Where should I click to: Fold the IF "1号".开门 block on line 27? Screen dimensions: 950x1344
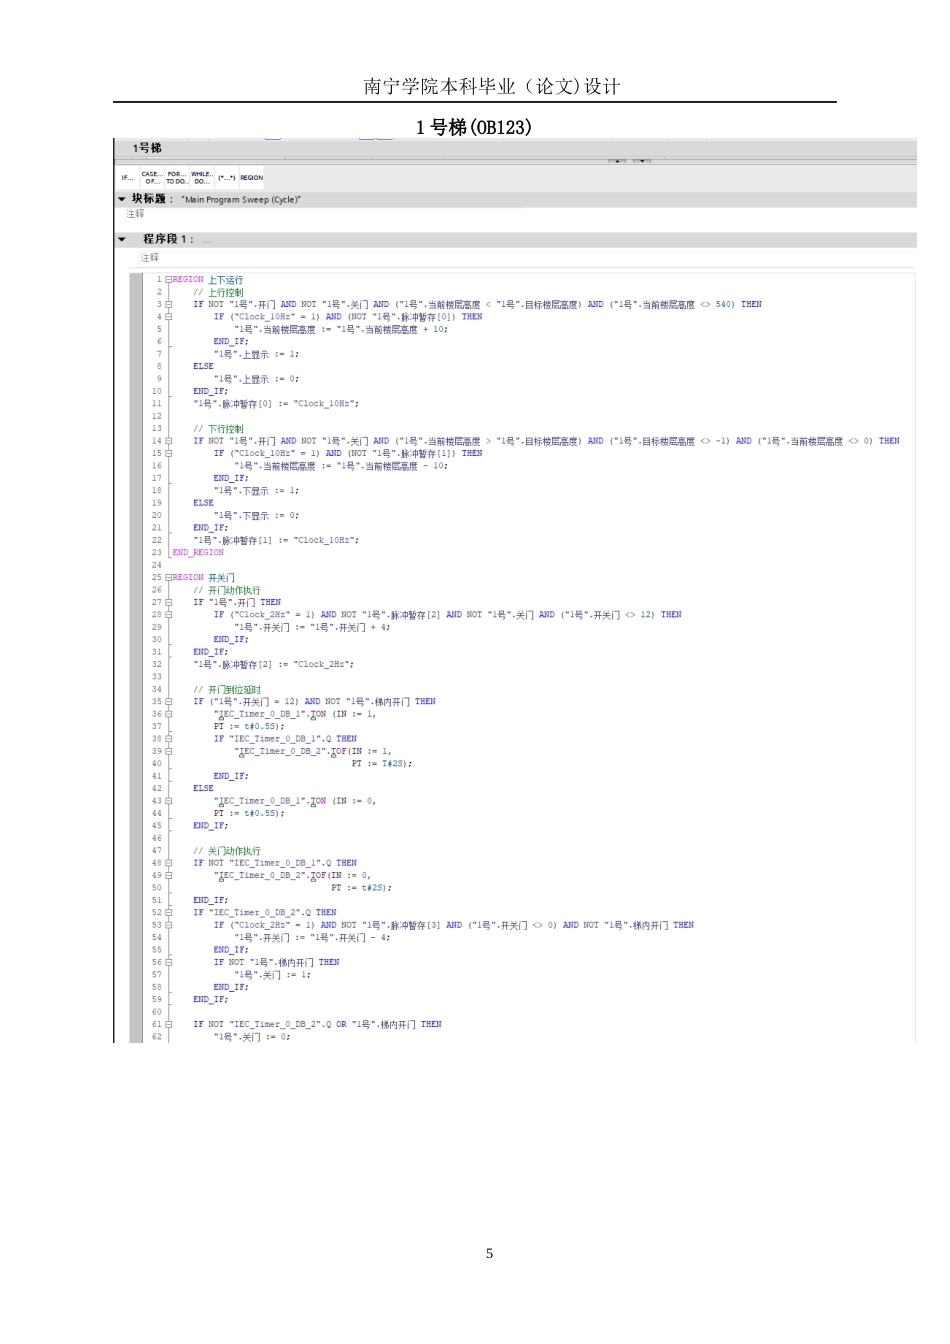coord(169,602)
